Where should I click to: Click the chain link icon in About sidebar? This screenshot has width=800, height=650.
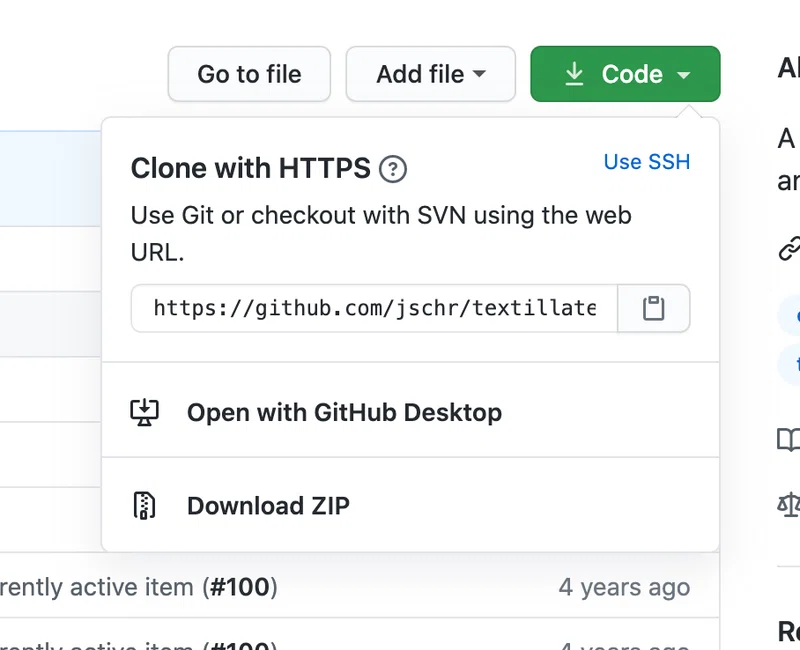click(x=789, y=249)
